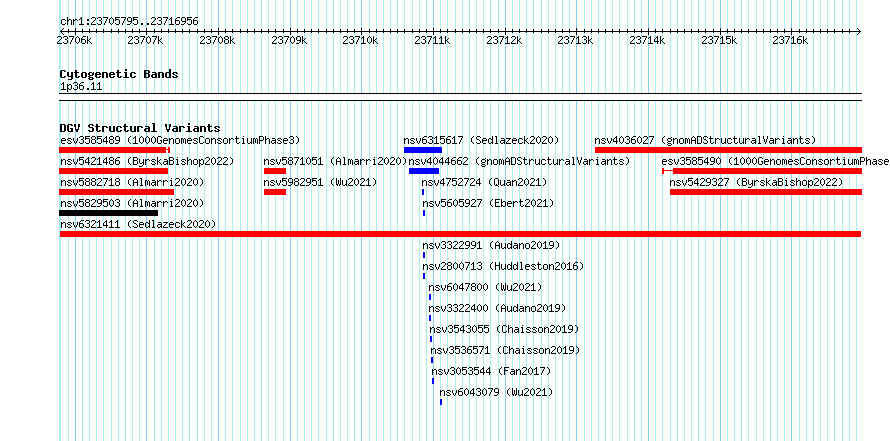890x441 pixels.
Task: Click the 23715k ruler tick label
Action: 719,40
